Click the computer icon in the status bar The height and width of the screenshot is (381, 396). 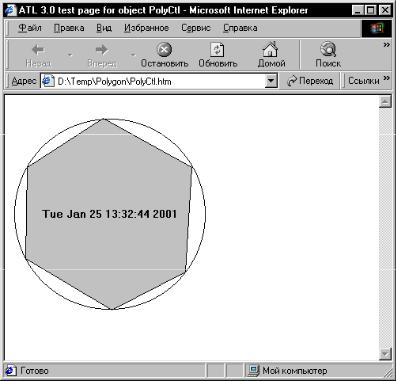pyautogui.click(x=254, y=370)
